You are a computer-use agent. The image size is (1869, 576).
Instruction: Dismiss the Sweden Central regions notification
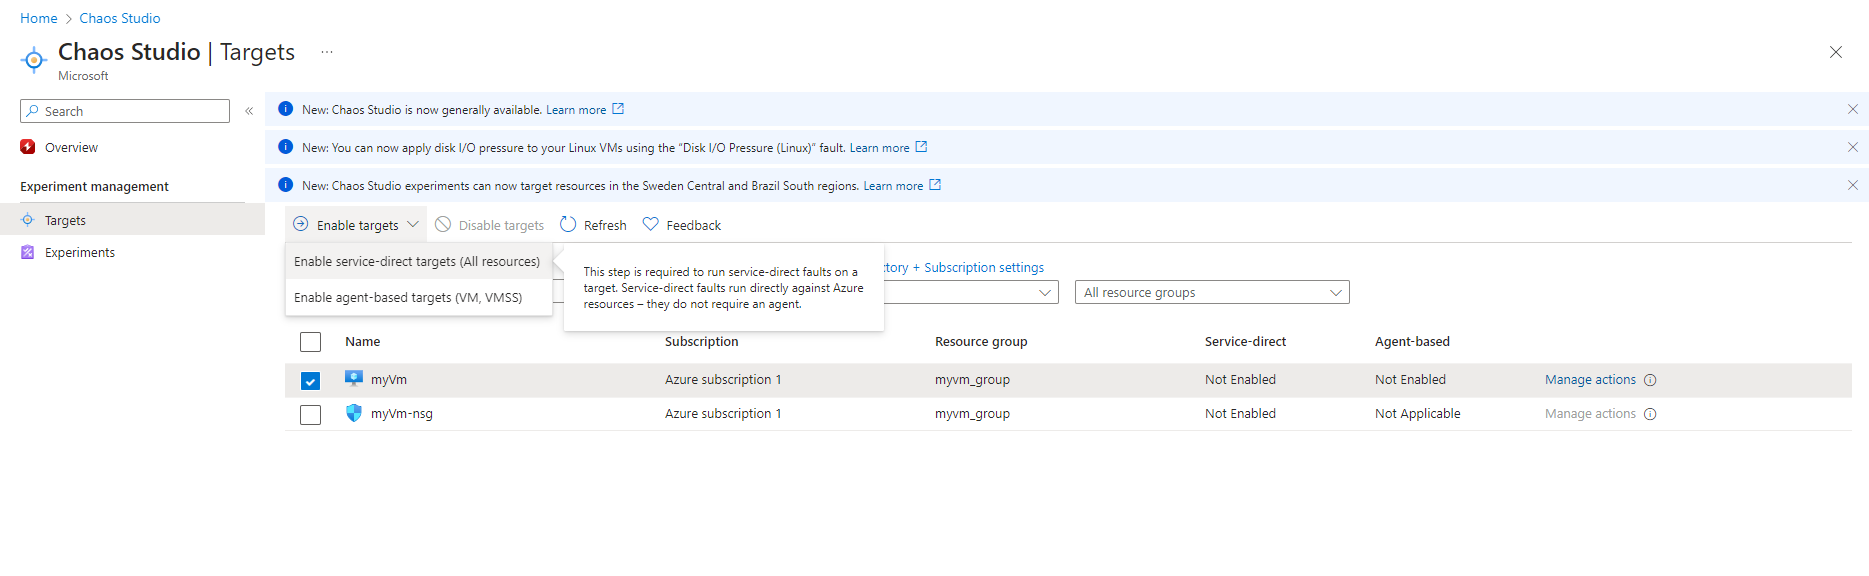coord(1852,185)
